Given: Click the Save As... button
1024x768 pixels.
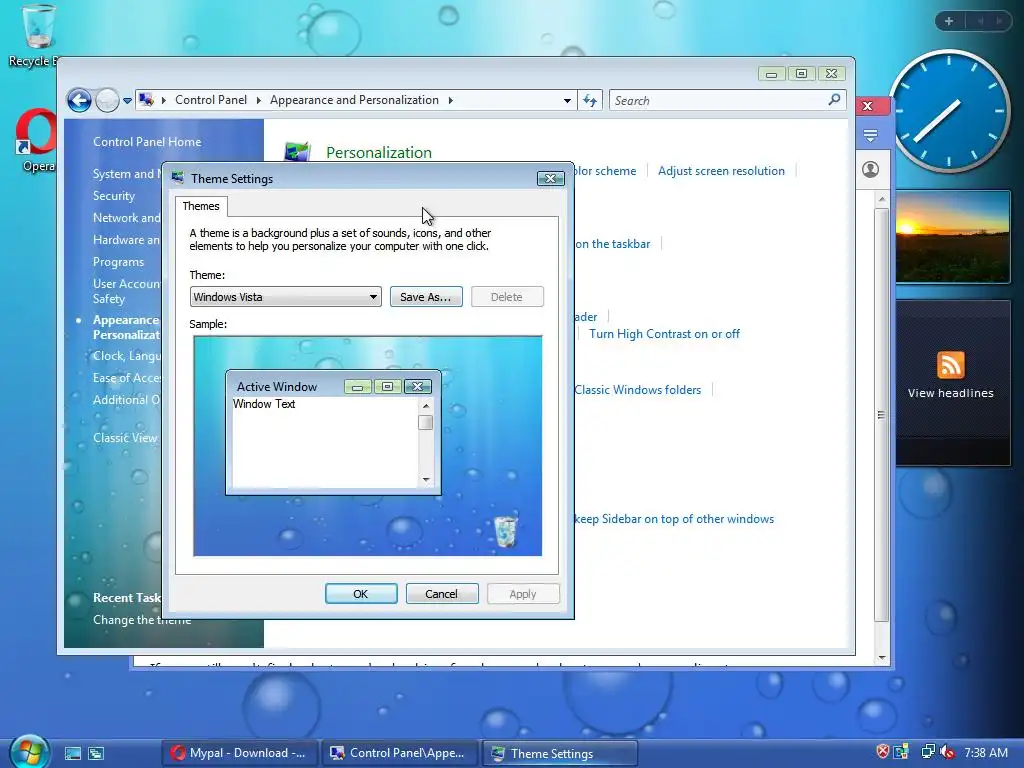Looking at the screenshot, I should pyautogui.click(x=426, y=297).
